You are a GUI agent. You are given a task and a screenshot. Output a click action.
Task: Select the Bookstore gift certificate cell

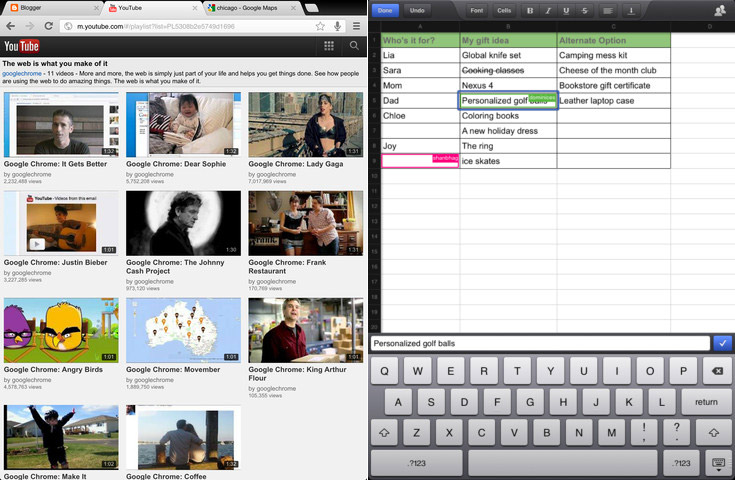(x=614, y=86)
